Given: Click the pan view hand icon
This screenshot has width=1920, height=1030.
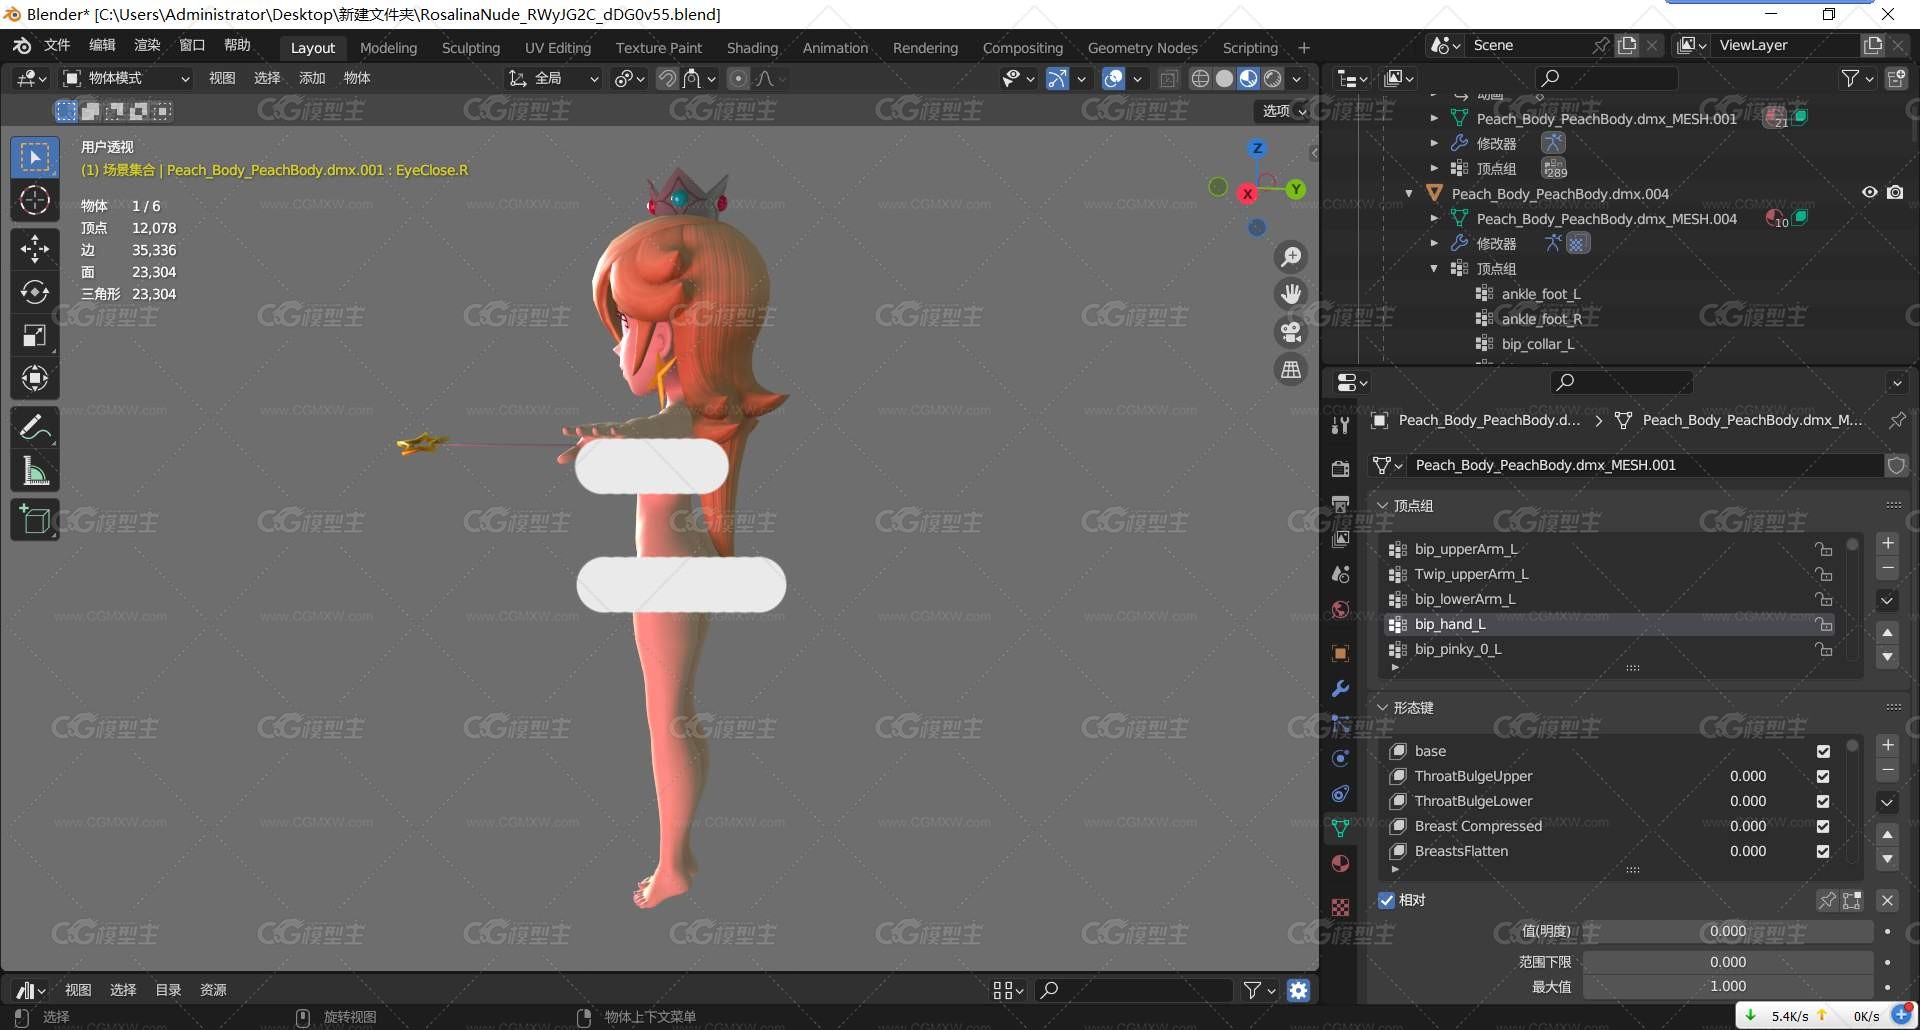Looking at the screenshot, I should 1291,294.
